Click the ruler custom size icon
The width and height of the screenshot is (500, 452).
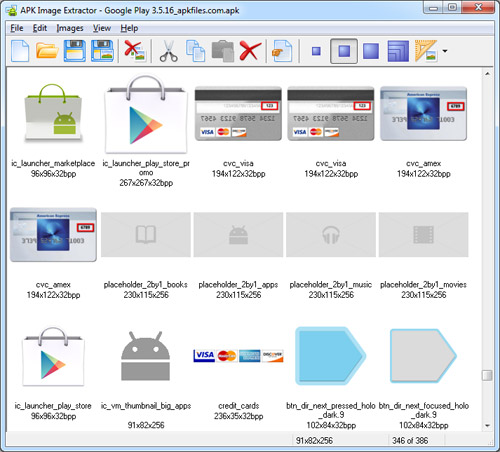[426, 51]
